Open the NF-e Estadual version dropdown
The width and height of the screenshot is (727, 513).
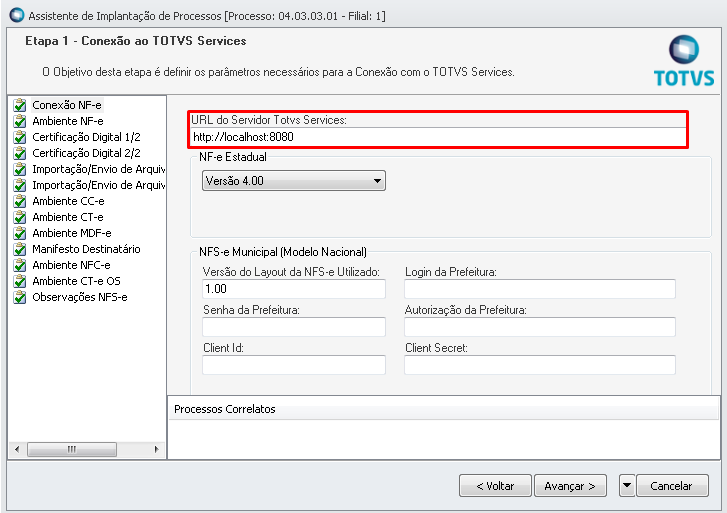point(293,181)
